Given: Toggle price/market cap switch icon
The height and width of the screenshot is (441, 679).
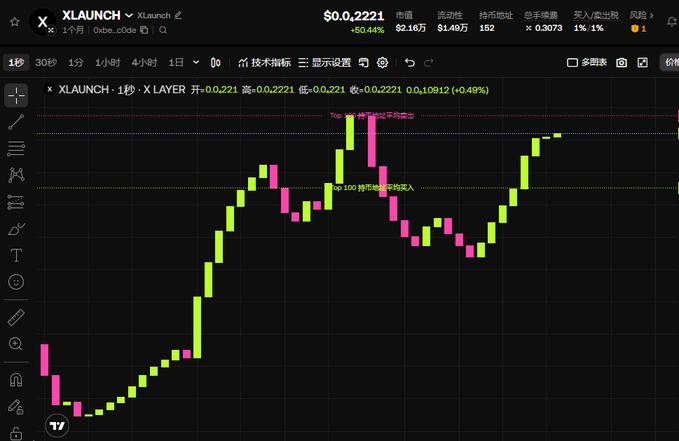Looking at the screenshot, I should (363, 62).
